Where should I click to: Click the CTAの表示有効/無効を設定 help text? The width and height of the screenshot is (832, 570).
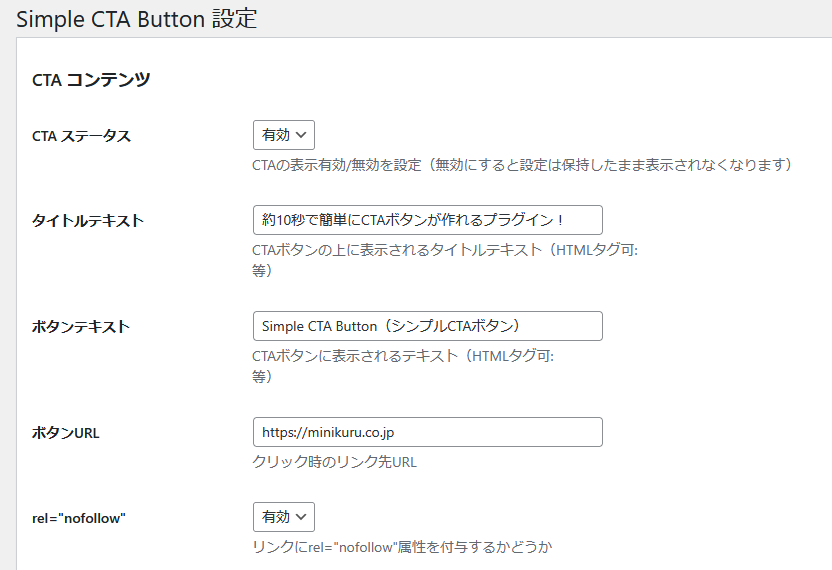pyautogui.click(x=522, y=164)
